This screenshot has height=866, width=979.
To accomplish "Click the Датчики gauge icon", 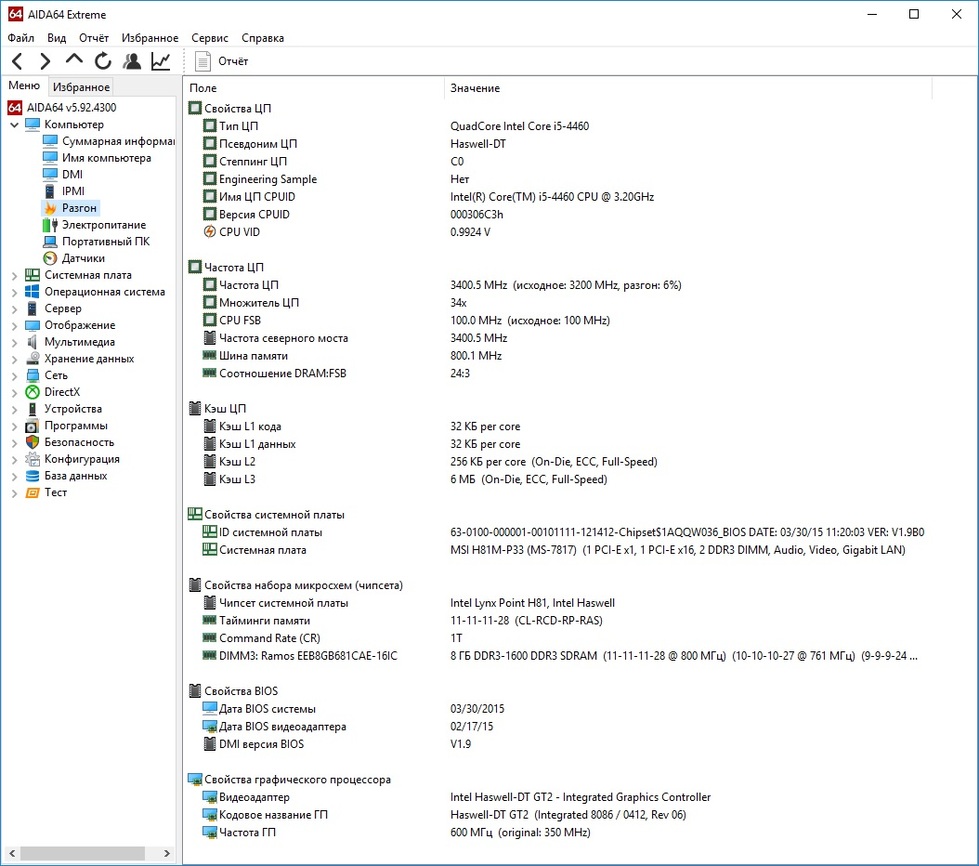I will point(50,258).
